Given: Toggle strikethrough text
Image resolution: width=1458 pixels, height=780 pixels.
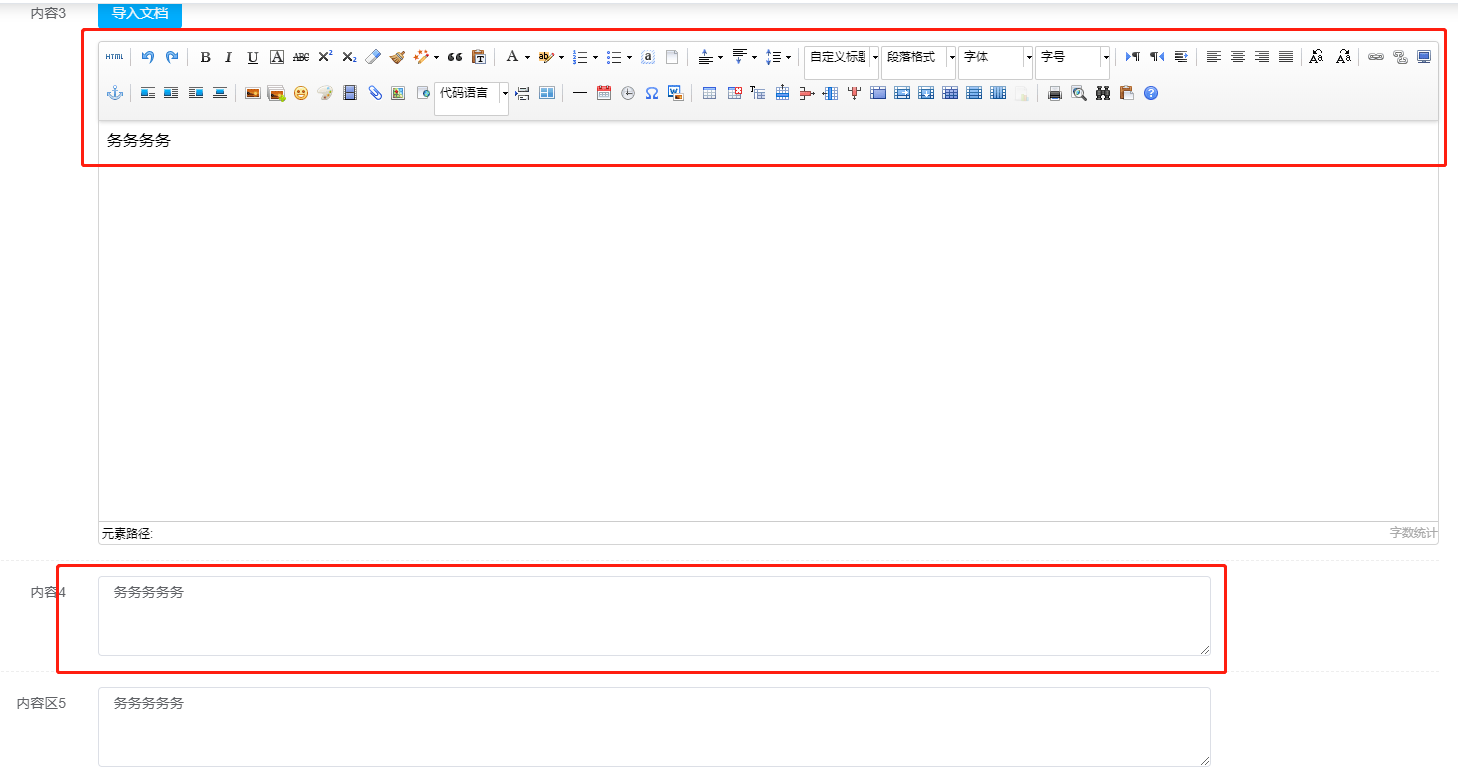Looking at the screenshot, I should (301, 57).
